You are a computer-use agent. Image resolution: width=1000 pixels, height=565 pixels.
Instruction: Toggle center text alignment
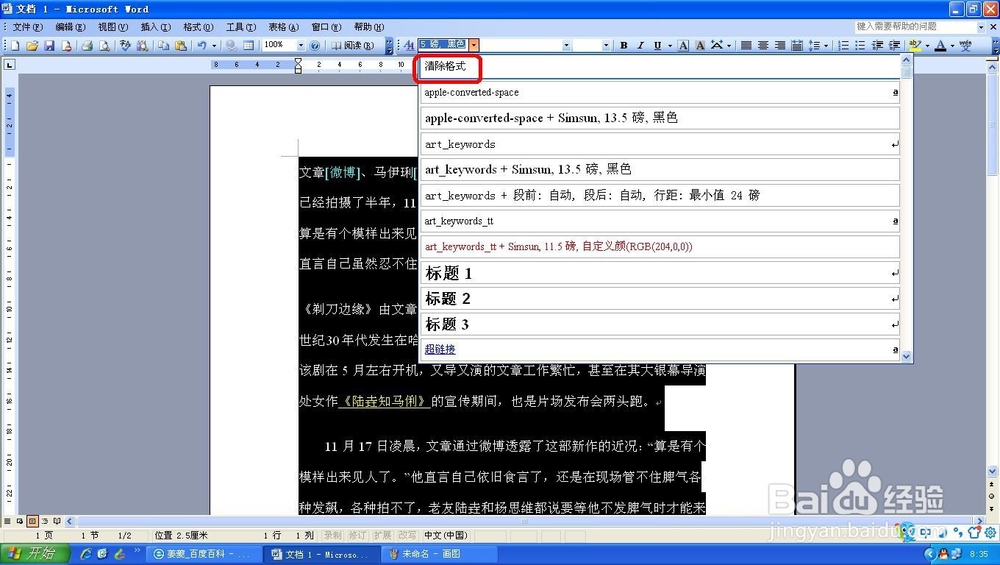point(763,45)
